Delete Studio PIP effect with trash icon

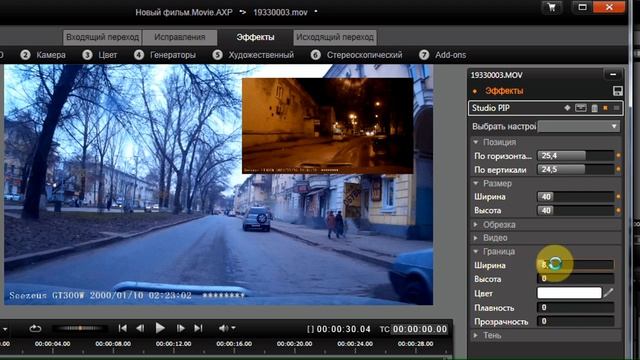pos(594,108)
